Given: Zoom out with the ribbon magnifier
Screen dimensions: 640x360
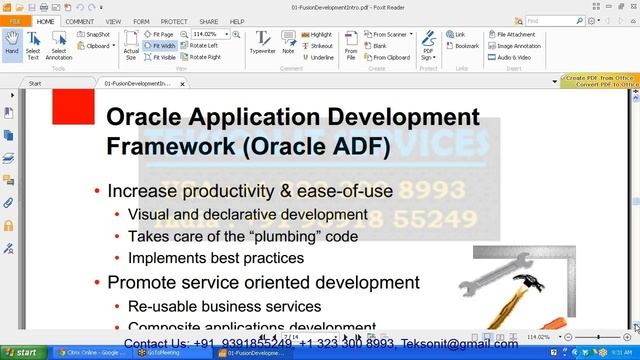Looking at the screenshot, I should pos(184,35).
